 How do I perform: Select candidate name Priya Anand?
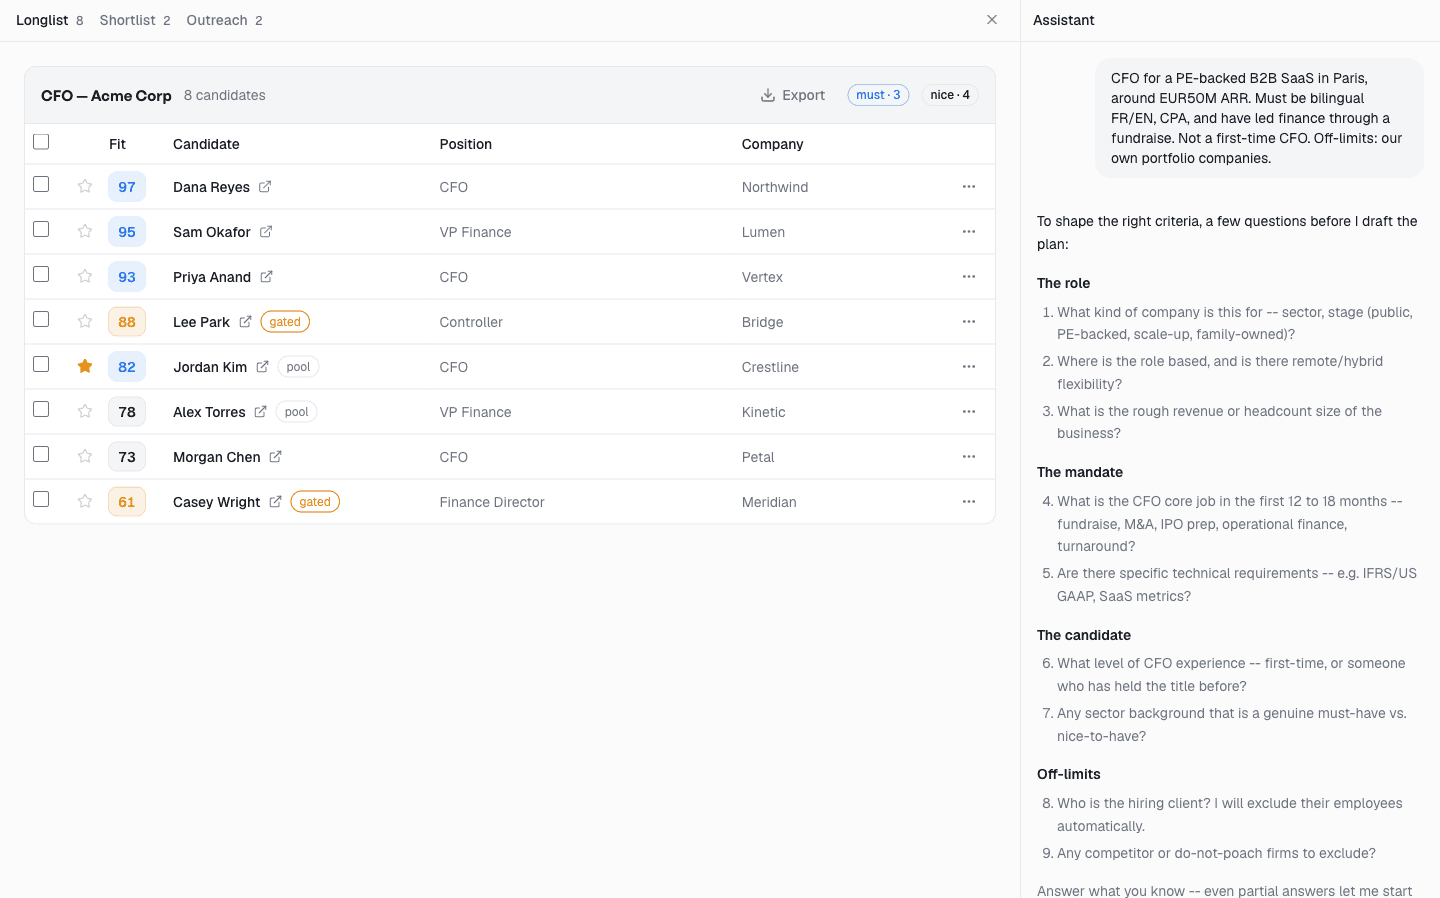(212, 277)
